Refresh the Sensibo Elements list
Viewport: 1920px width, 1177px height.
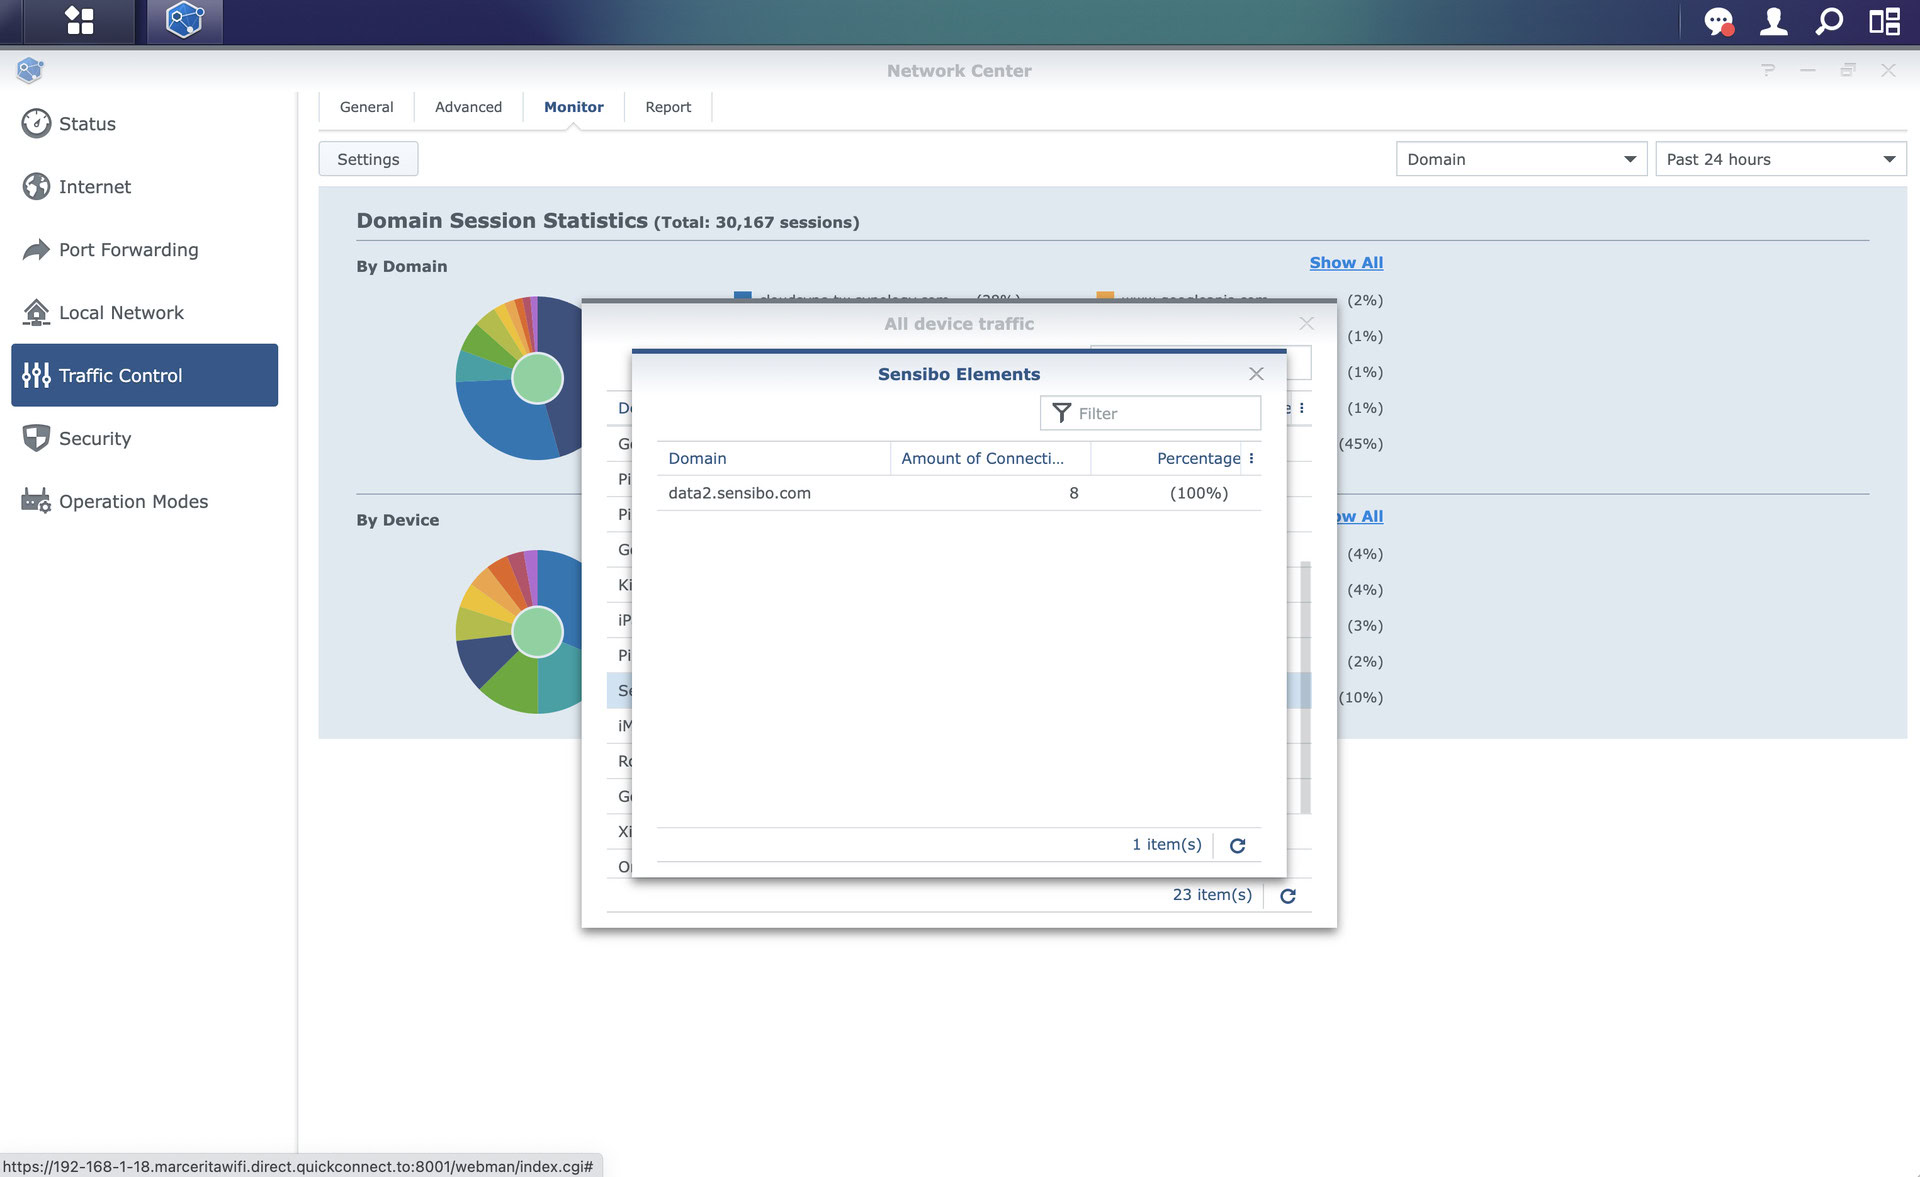tap(1237, 845)
